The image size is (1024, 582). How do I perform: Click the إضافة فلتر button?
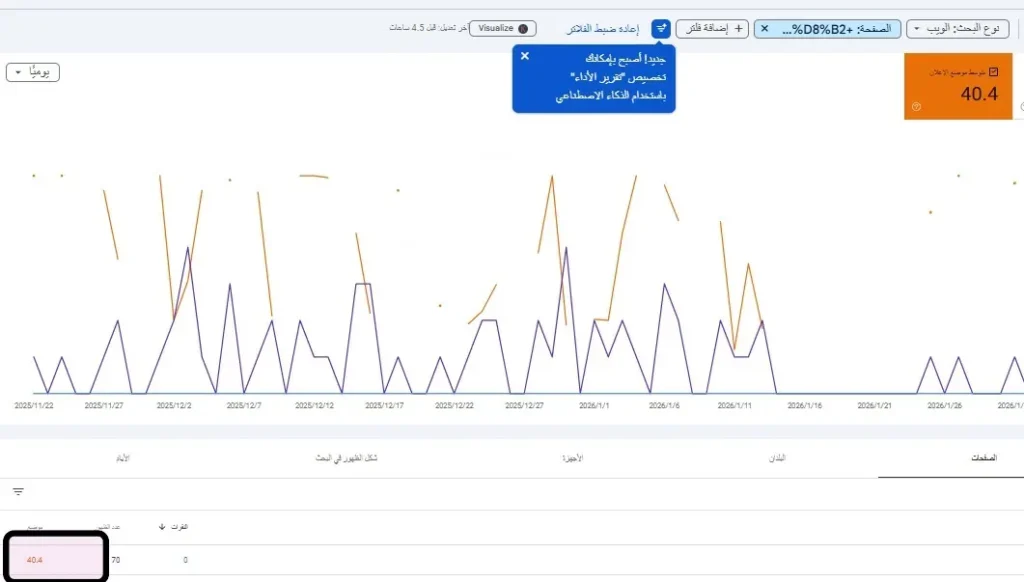coord(711,28)
